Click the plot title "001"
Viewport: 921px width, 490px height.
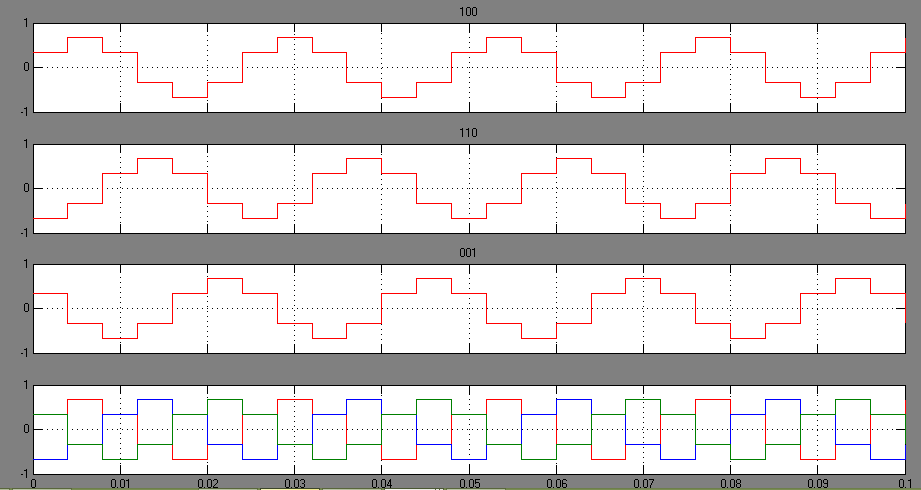[x=468, y=253]
